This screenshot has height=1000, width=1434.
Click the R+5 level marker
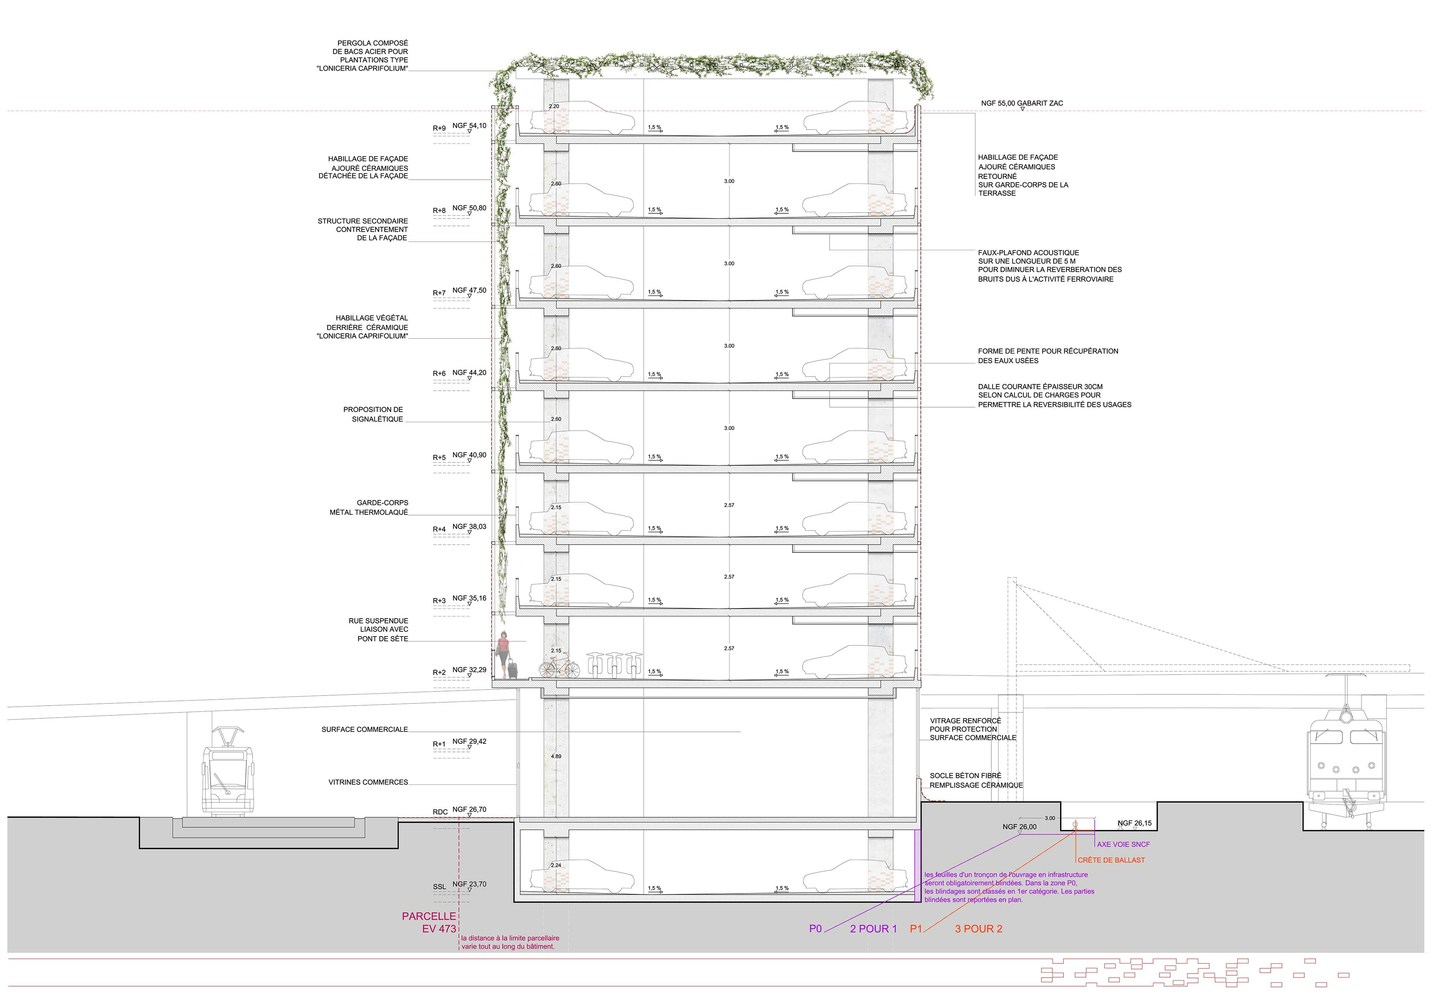coord(439,458)
